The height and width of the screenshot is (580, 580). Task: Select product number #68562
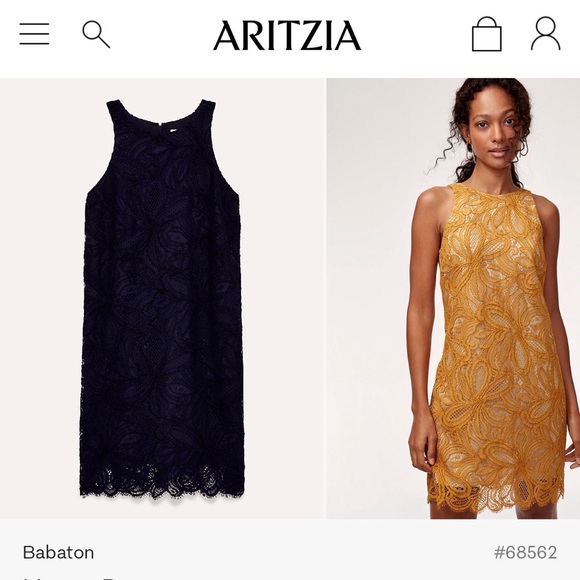tap(526, 553)
